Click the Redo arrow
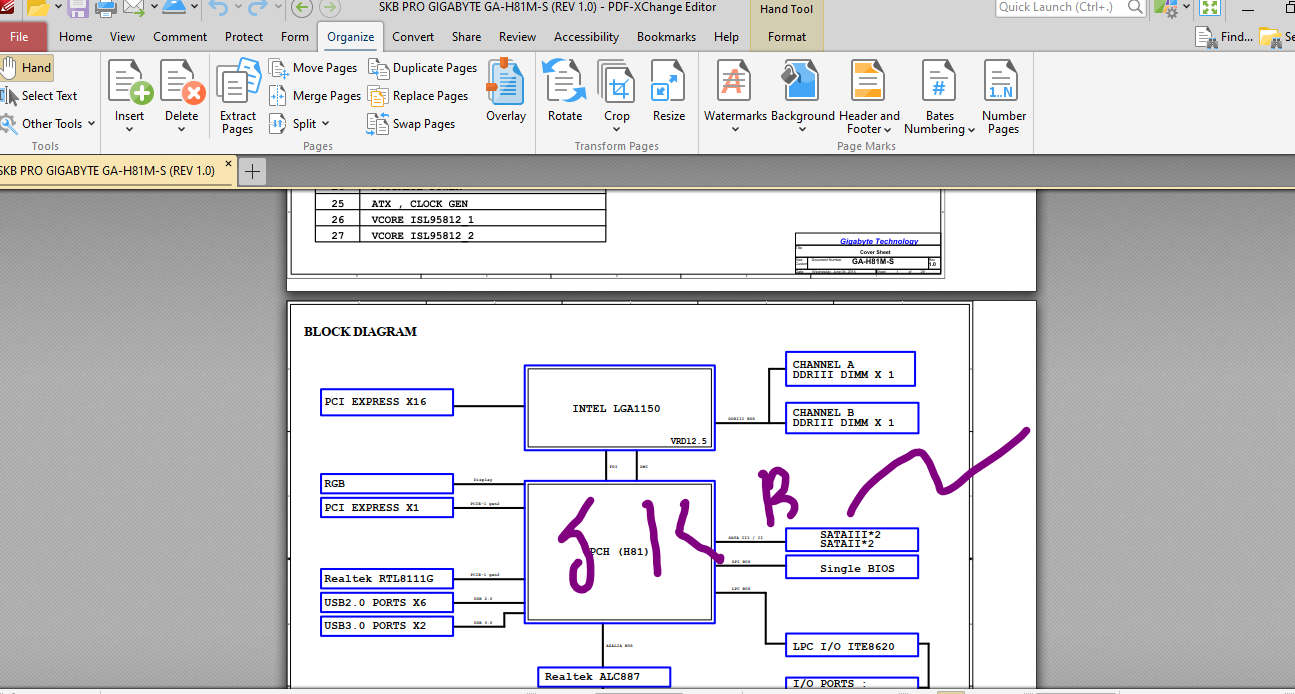 click(x=257, y=9)
